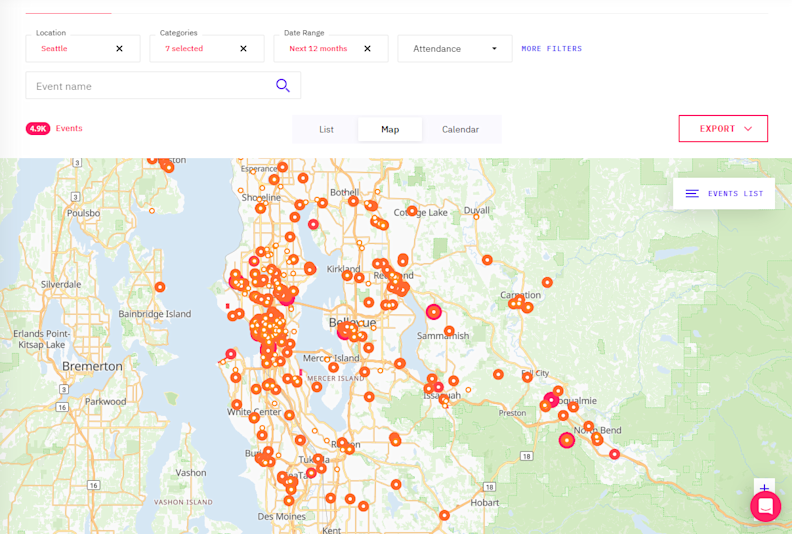Viewport: 792px width, 534px height.
Task: Expand the Attendance dropdown
Action: (x=455, y=48)
